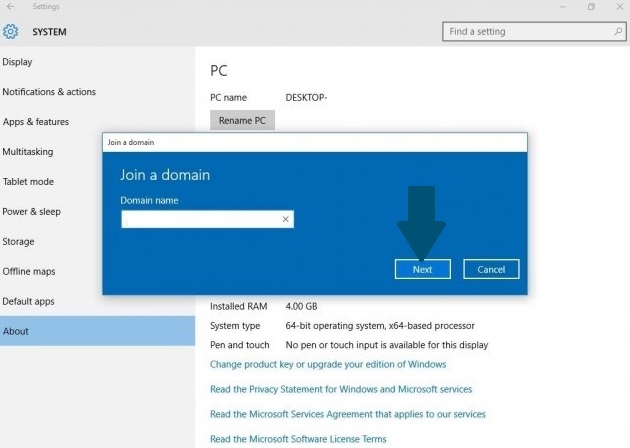Restore down the Settings window

click(x=591, y=6)
